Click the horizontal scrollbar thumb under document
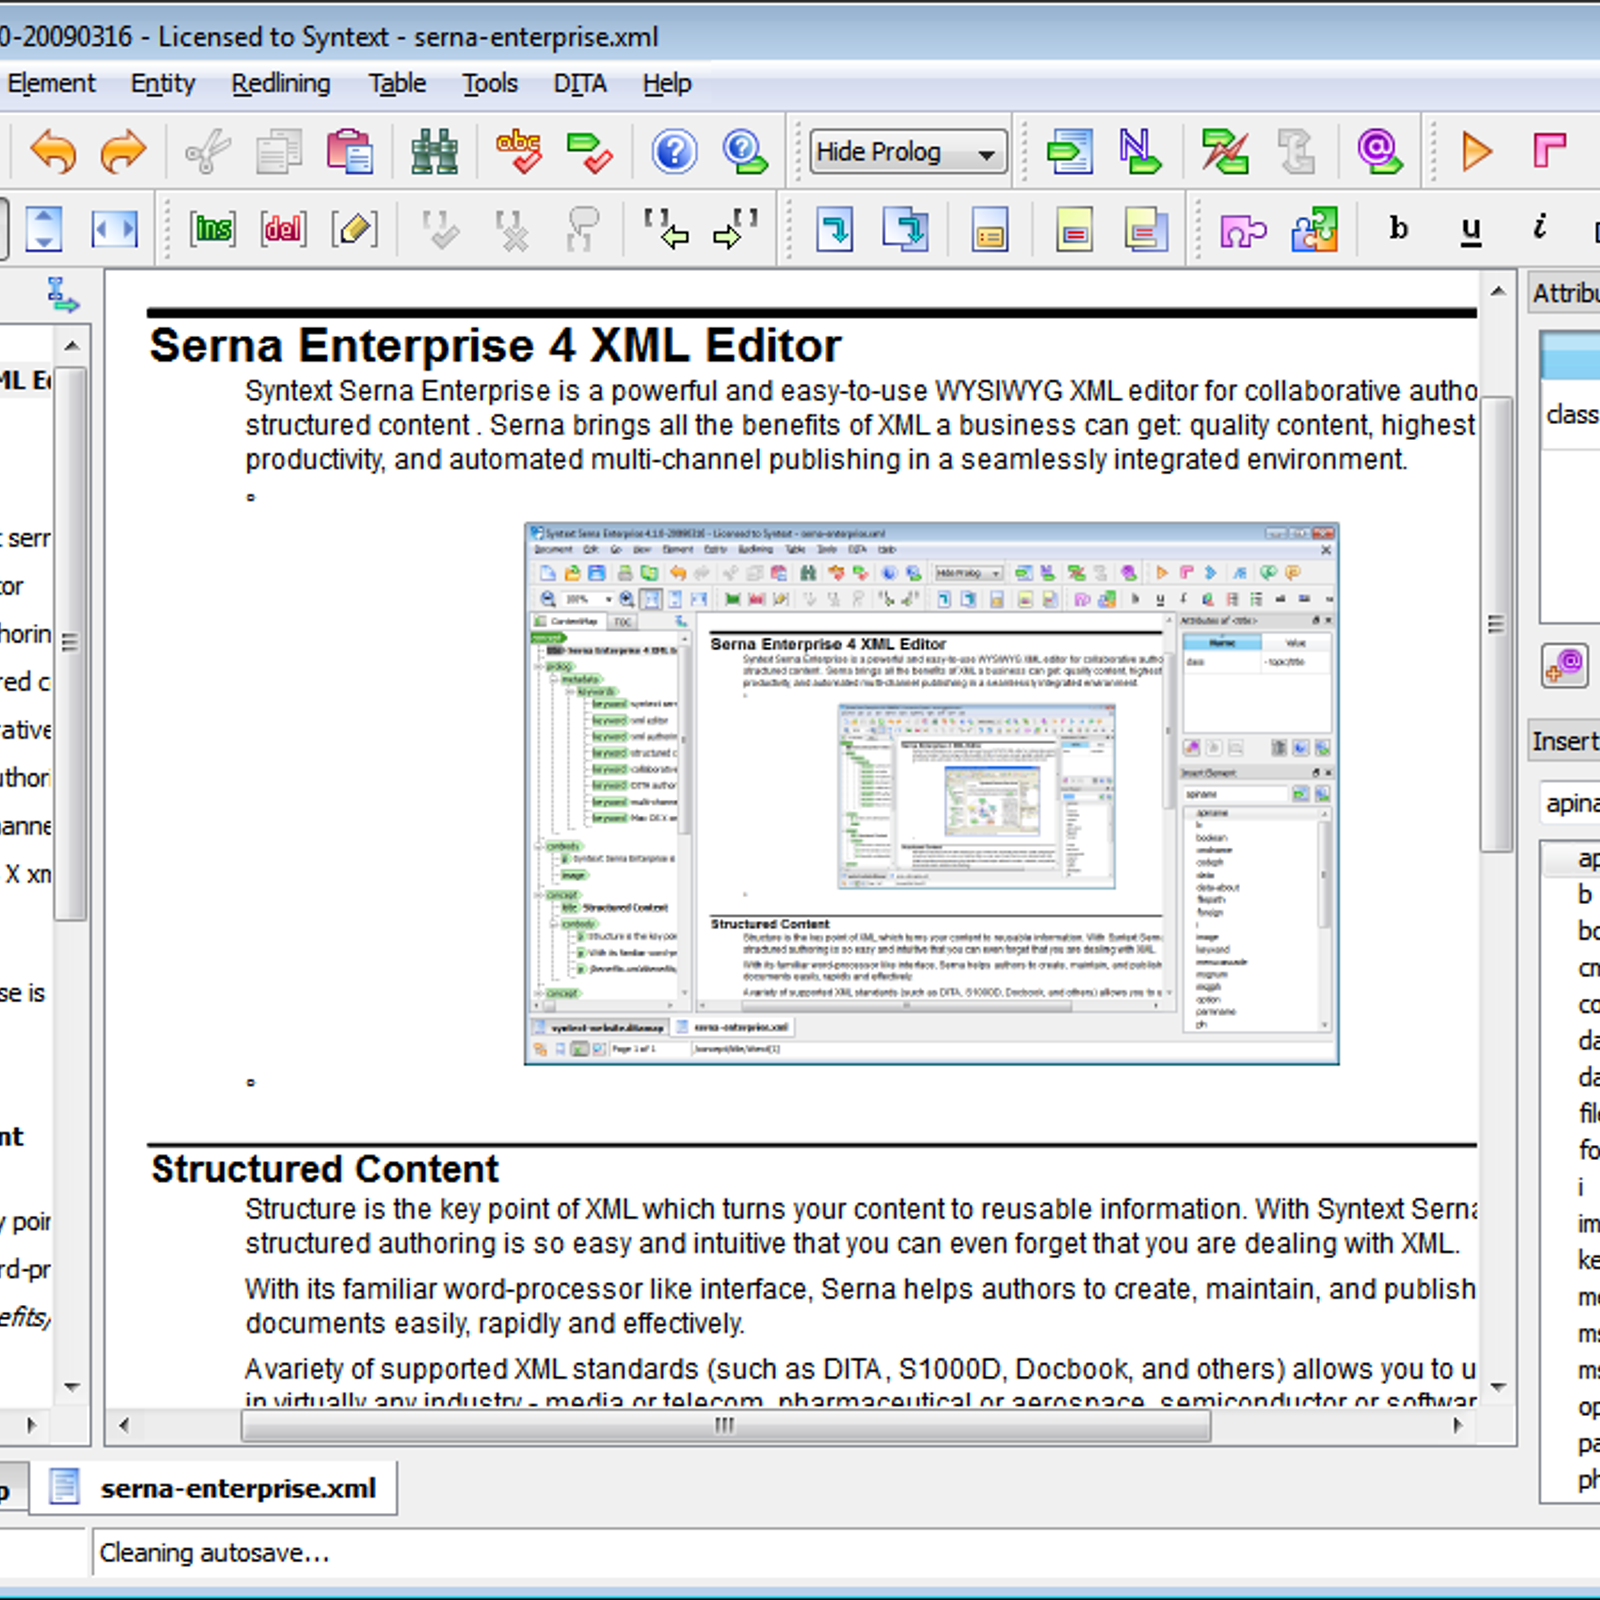 (x=726, y=1425)
